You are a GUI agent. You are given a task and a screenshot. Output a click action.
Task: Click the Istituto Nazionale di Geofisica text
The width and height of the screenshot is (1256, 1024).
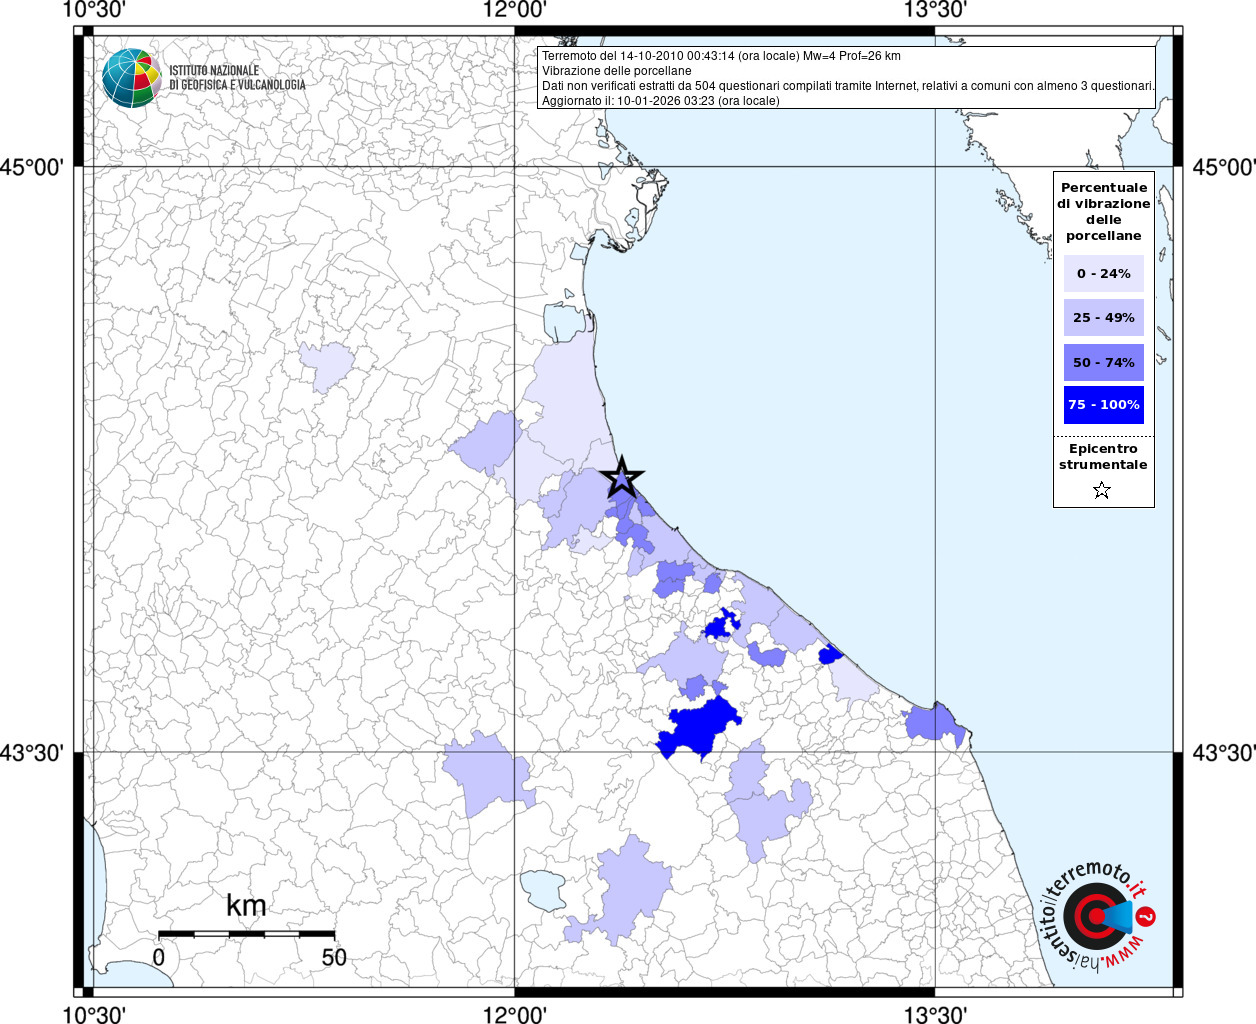pyautogui.click(x=237, y=78)
